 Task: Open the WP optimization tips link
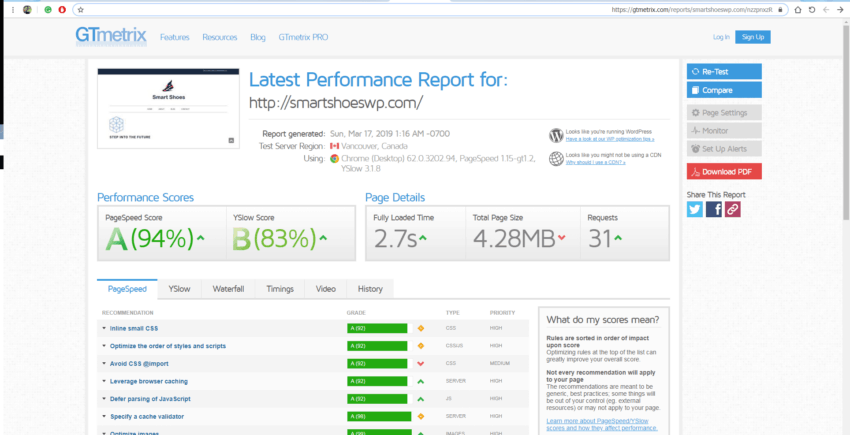pos(610,139)
